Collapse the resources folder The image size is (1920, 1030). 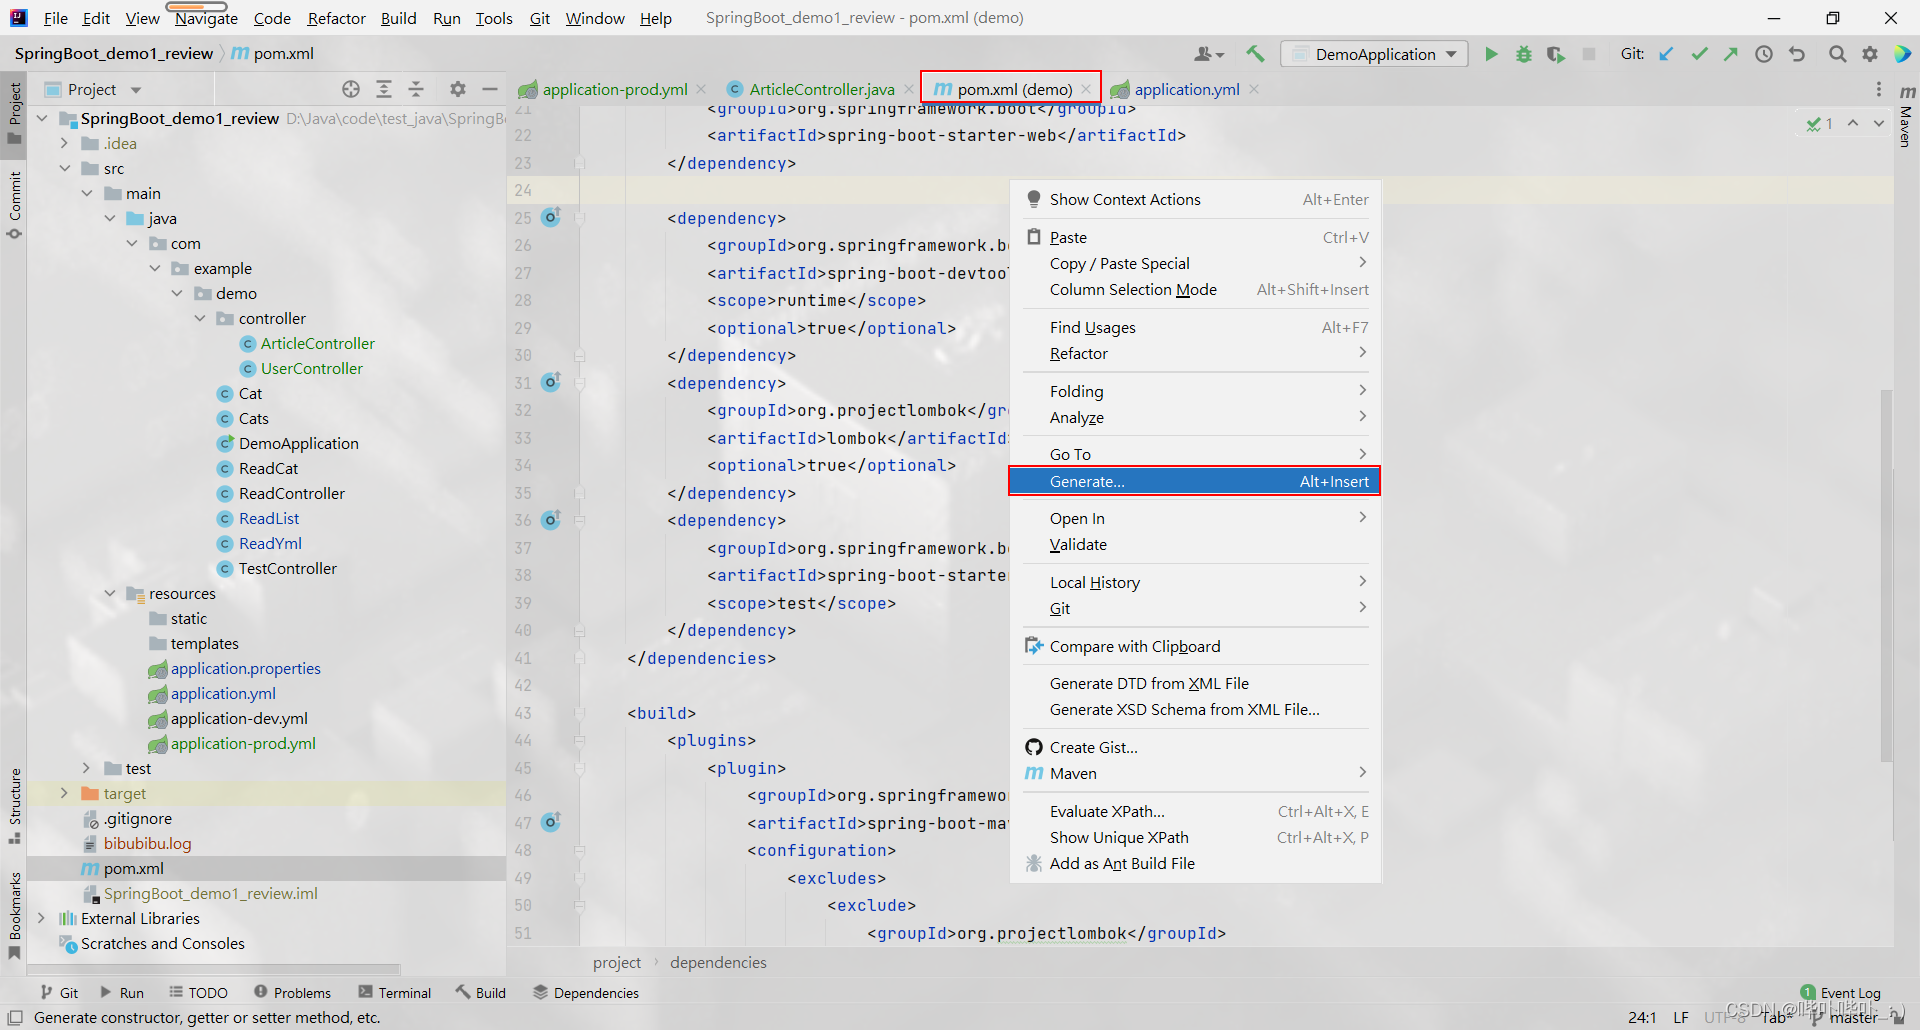pos(110,593)
